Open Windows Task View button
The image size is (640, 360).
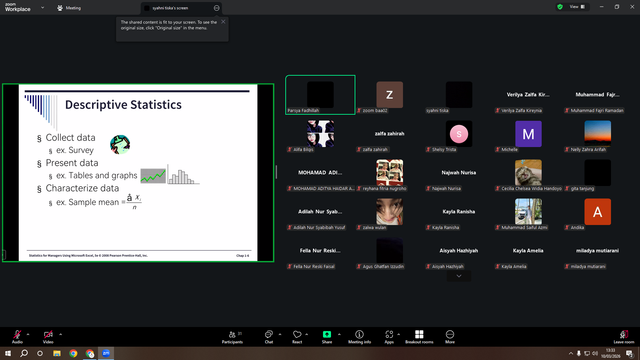point(40,353)
